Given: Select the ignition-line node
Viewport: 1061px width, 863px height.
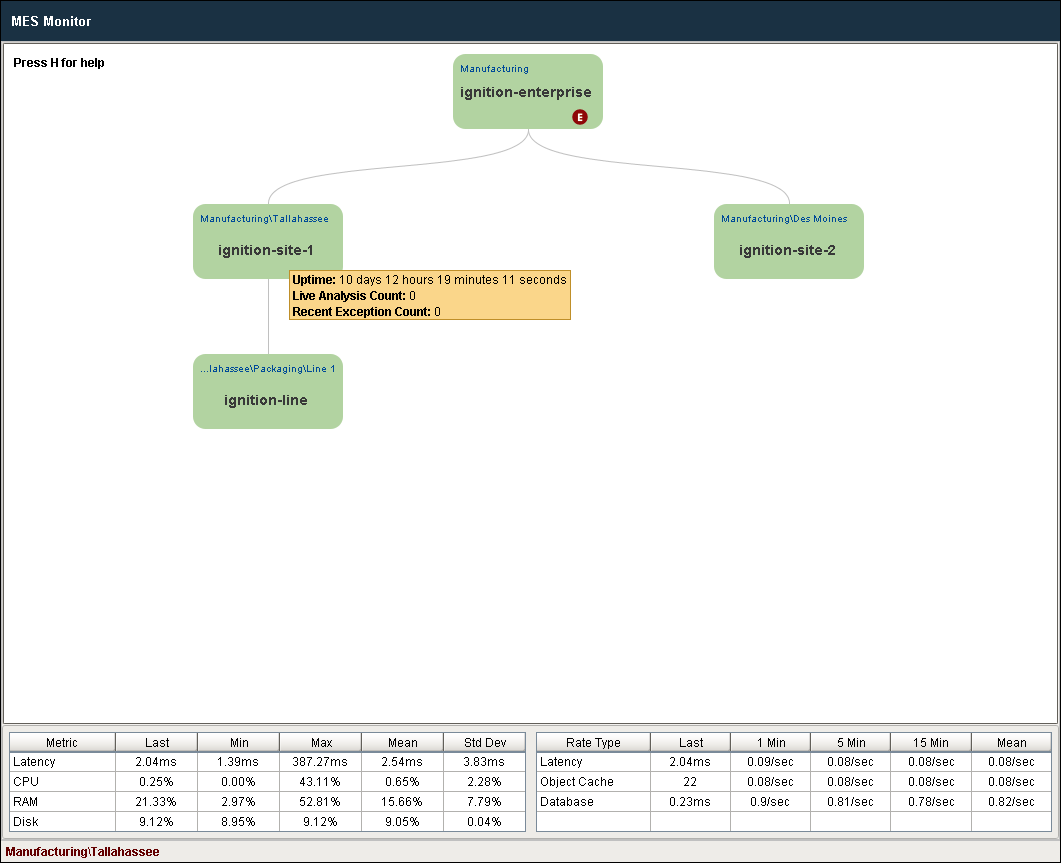Looking at the screenshot, I should 268,391.
